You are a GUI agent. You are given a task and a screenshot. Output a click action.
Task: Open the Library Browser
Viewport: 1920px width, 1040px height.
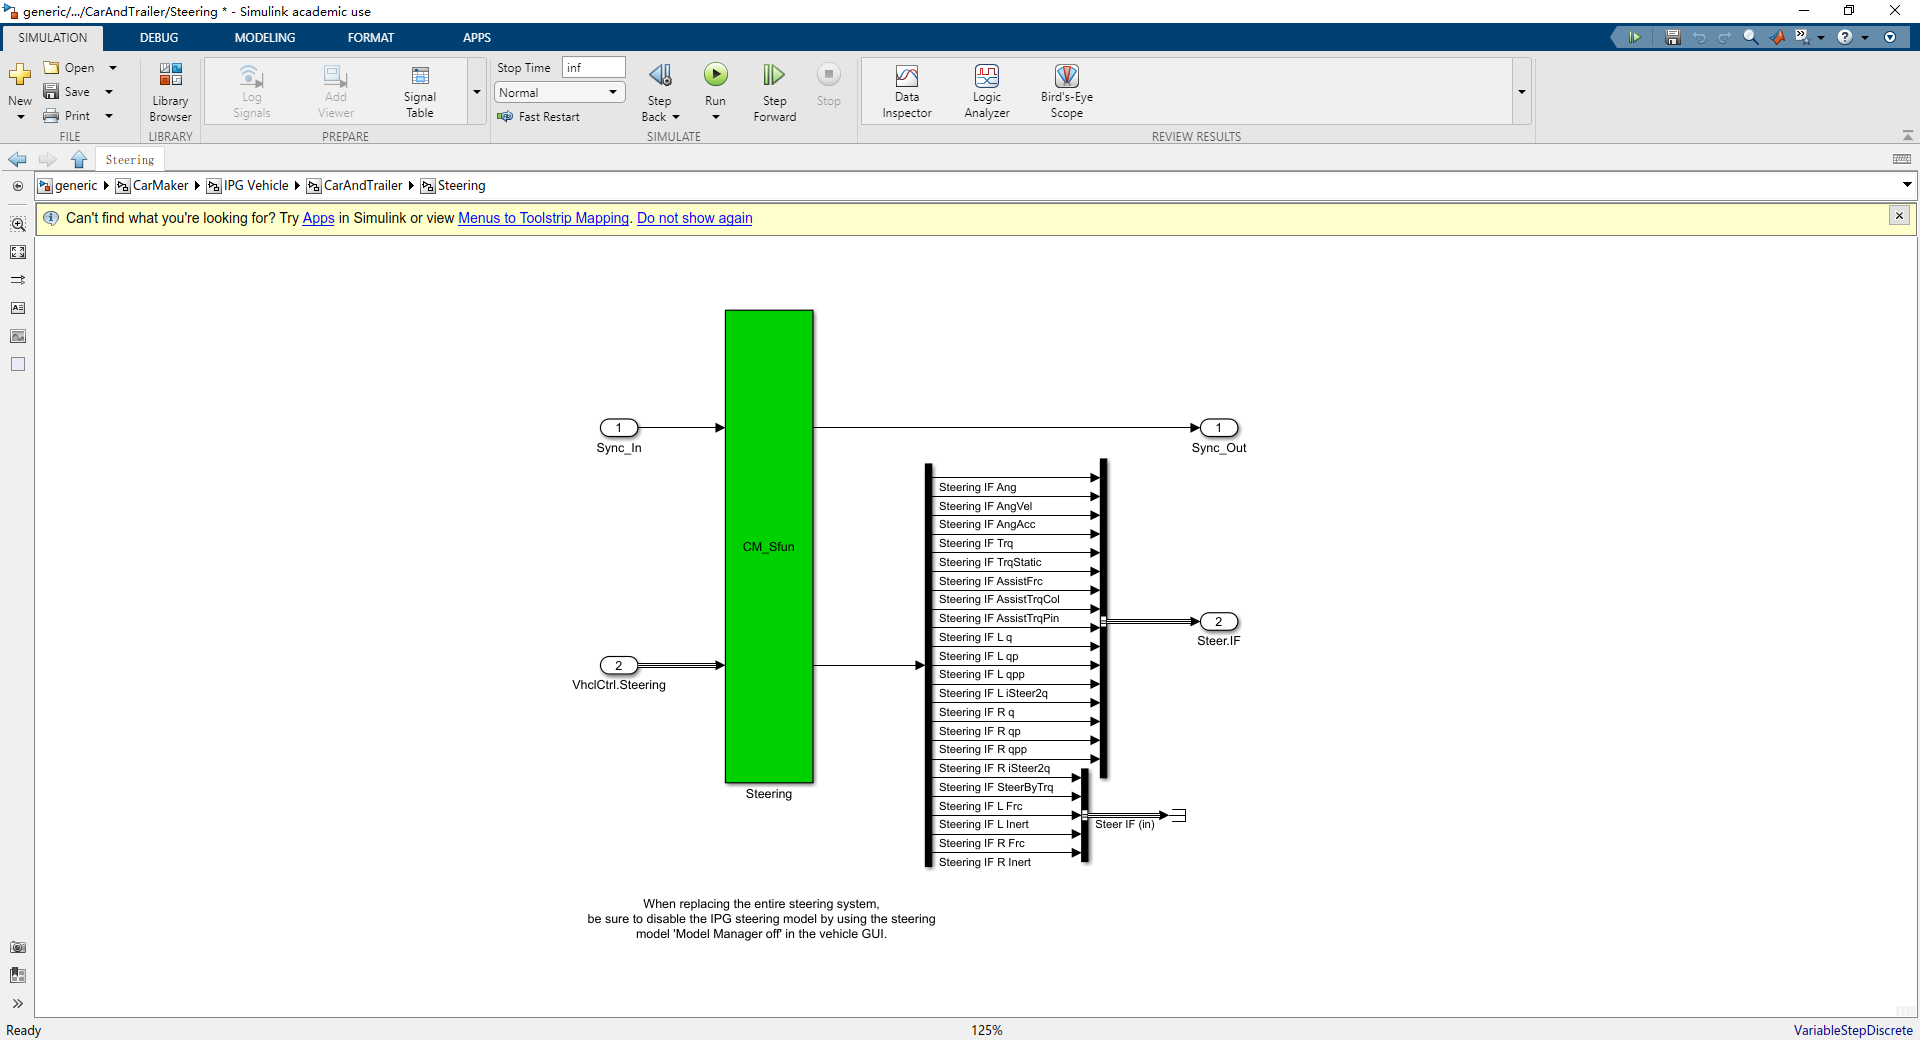[170, 92]
